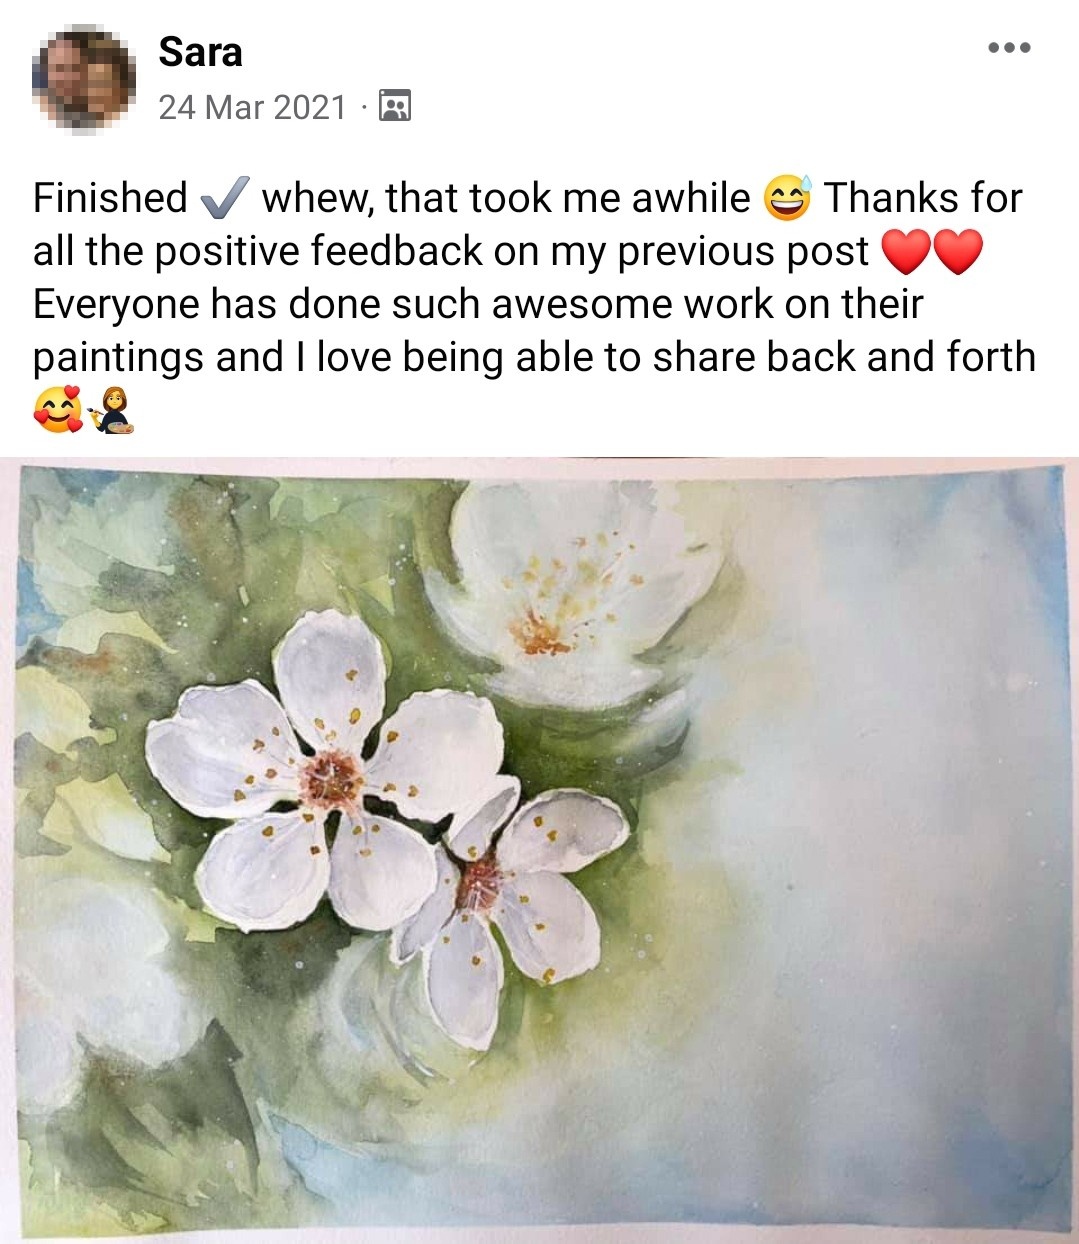Open the three-dot post options menu
1079x1244 pixels.
pos(1009,47)
